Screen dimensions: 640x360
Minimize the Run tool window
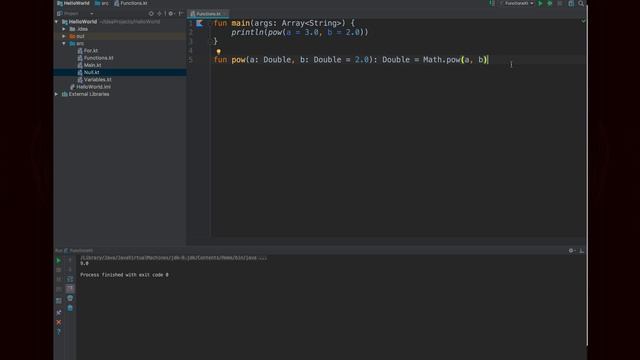(x=582, y=251)
